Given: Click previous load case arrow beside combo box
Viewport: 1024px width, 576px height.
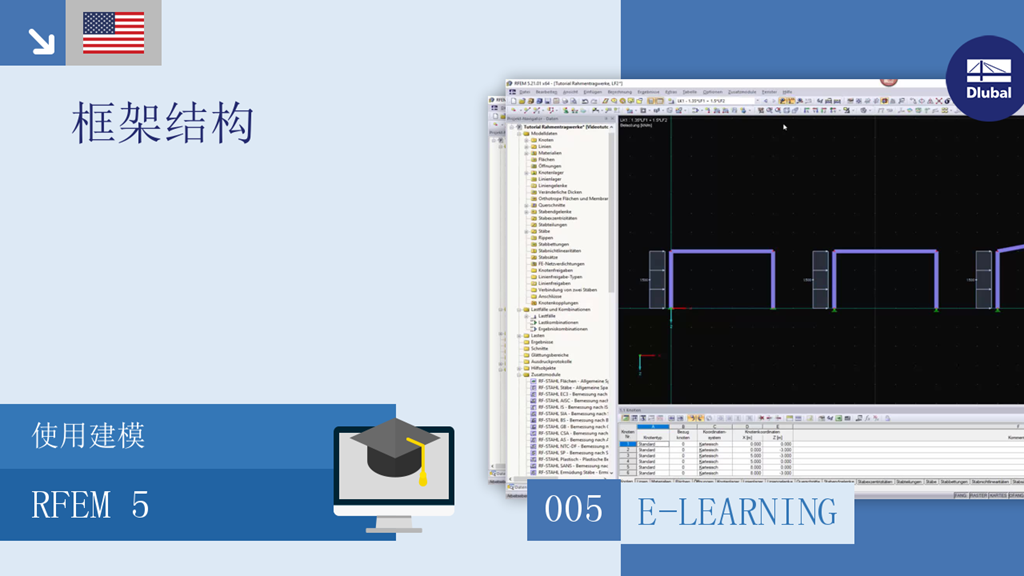Looking at the screenshot, I should [x=766, y=101].
